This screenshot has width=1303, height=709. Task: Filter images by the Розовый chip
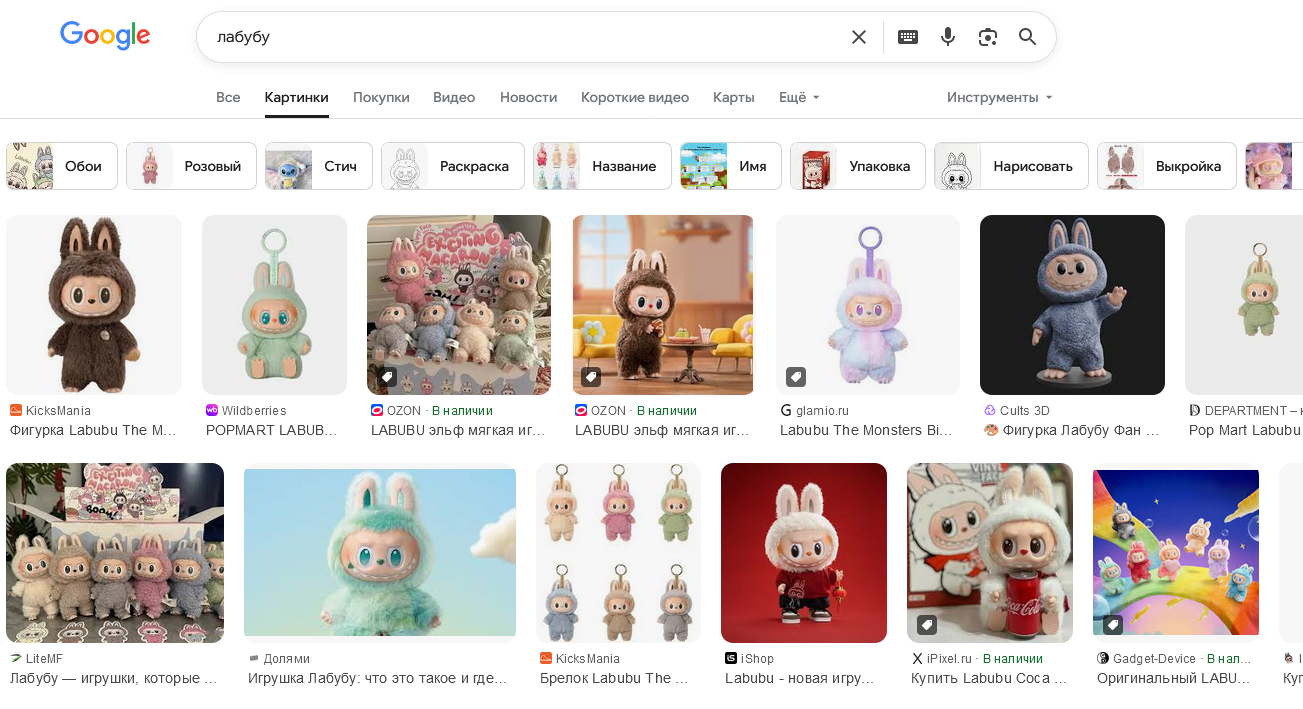191,166
